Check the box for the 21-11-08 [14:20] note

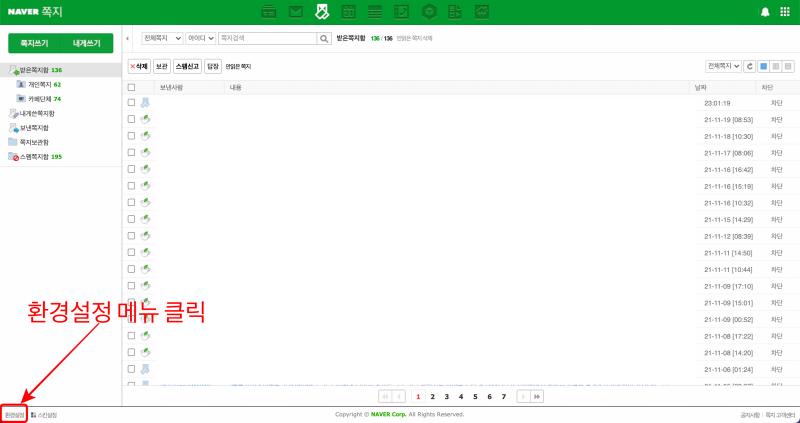click(x=131, y=352)
